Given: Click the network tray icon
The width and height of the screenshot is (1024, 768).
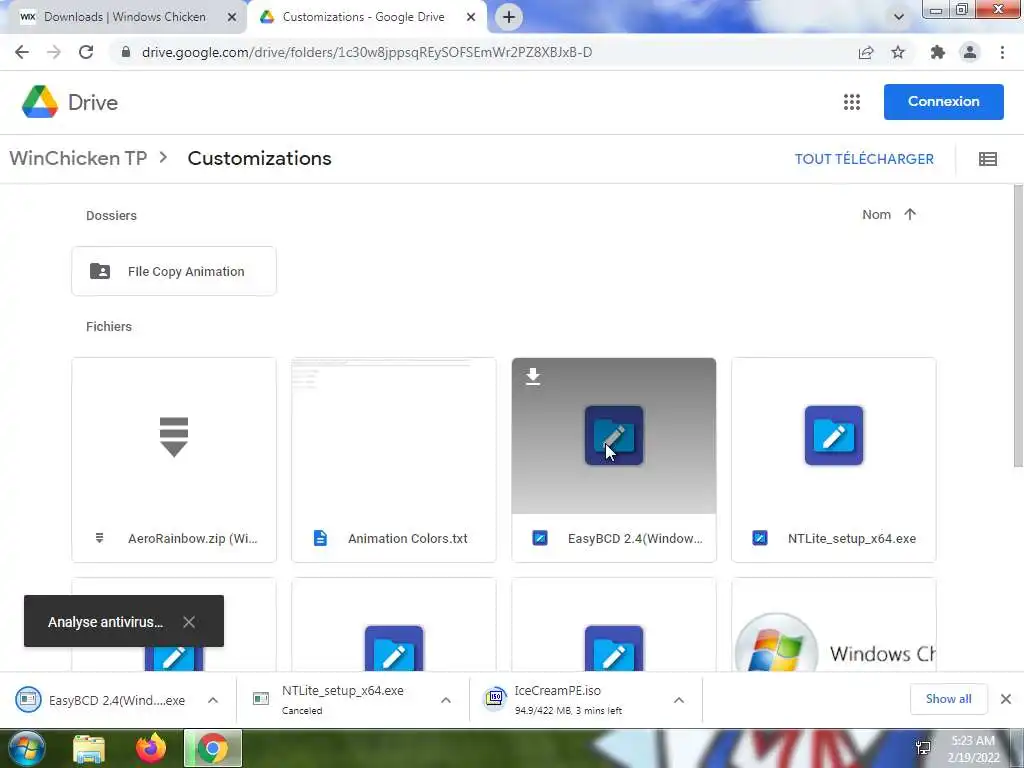Looking at the screenshot, I should pyautogui.click(x=923, y=748).
